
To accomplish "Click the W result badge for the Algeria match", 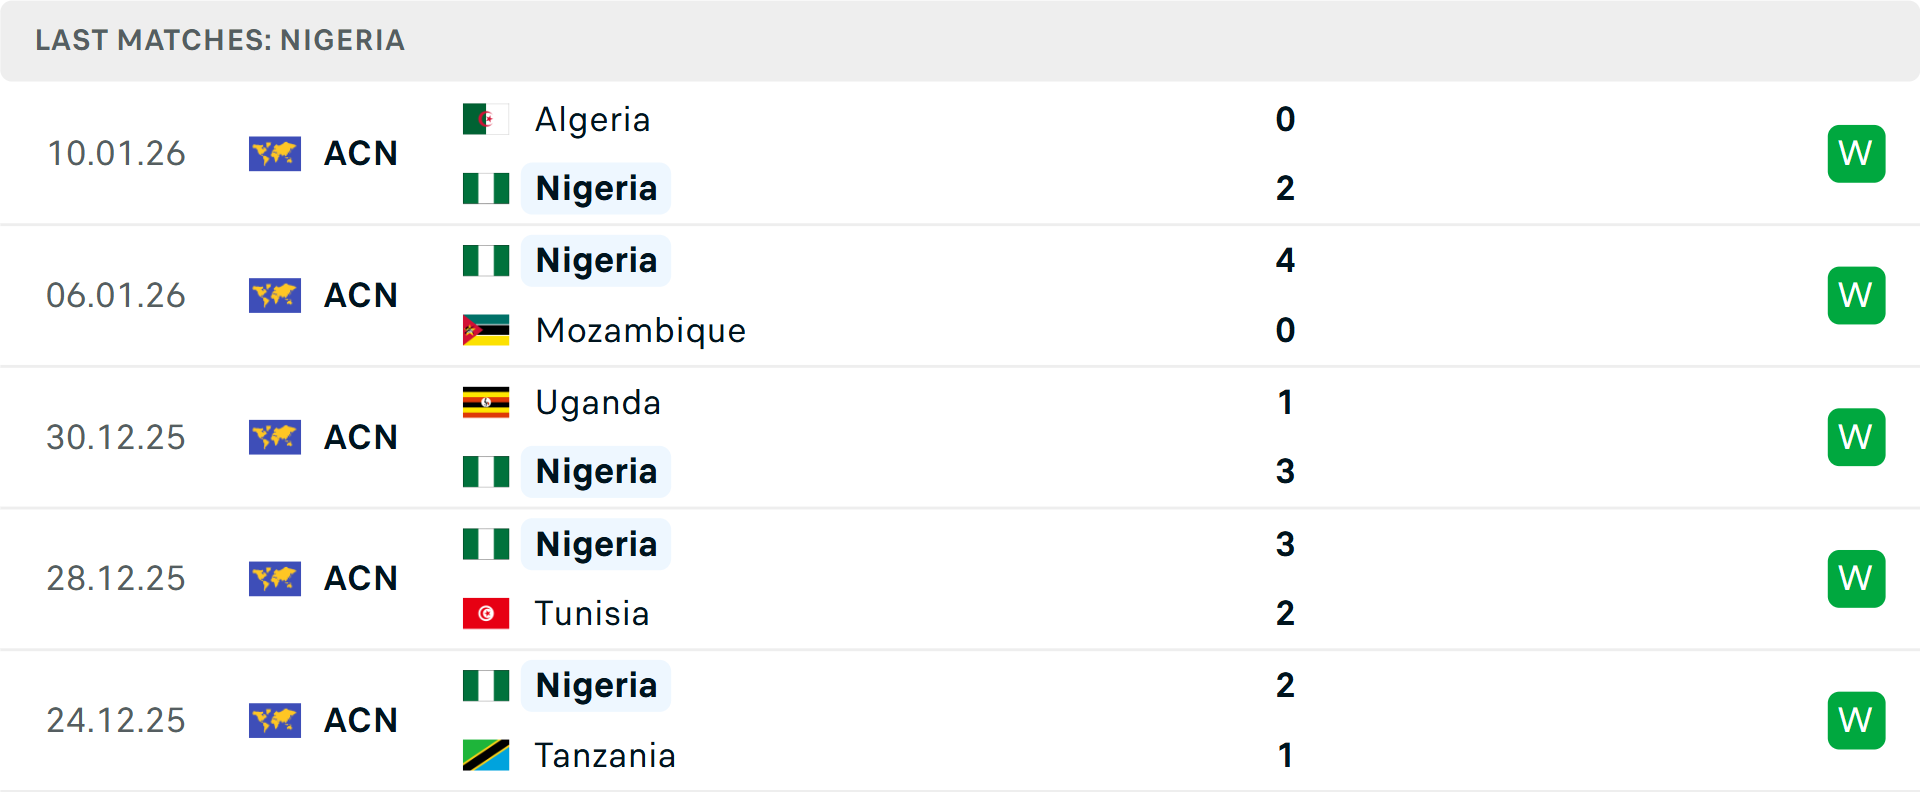I will click(1856, 153).
